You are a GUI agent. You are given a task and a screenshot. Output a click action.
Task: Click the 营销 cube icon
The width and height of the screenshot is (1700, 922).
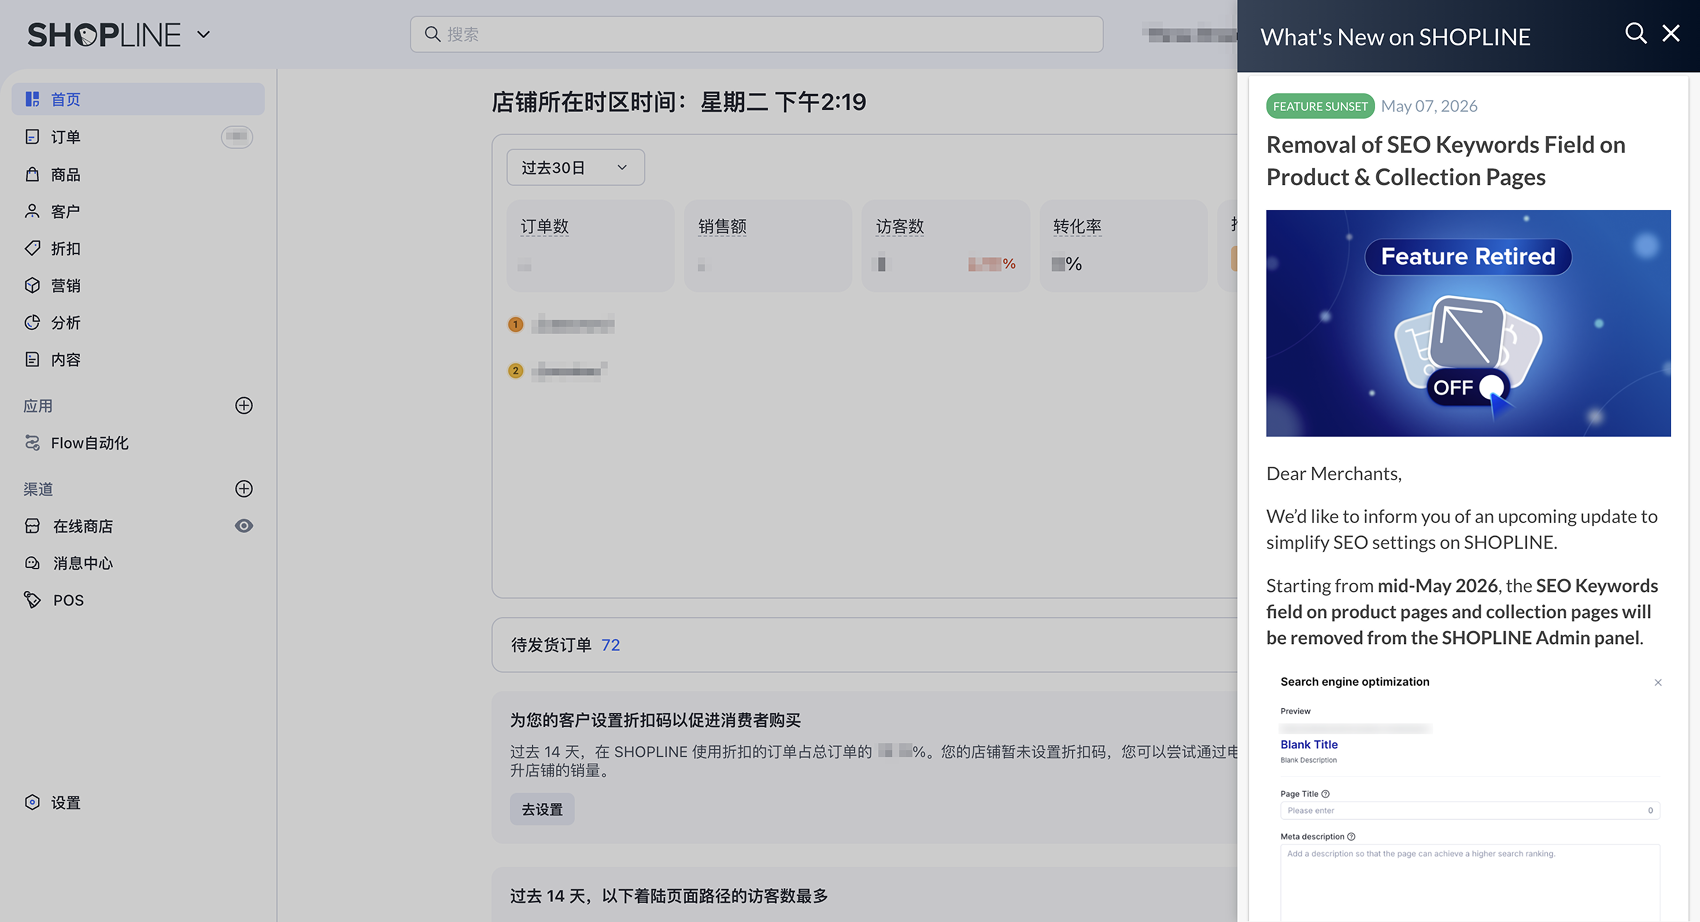[x=32, y=285]
